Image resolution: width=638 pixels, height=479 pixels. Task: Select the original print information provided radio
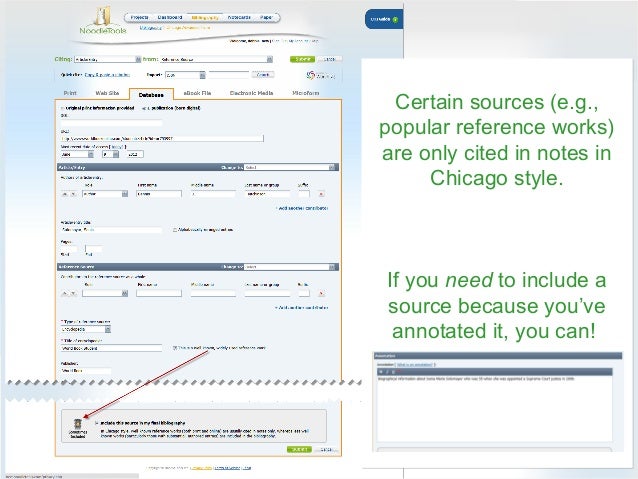pos(63,108)
